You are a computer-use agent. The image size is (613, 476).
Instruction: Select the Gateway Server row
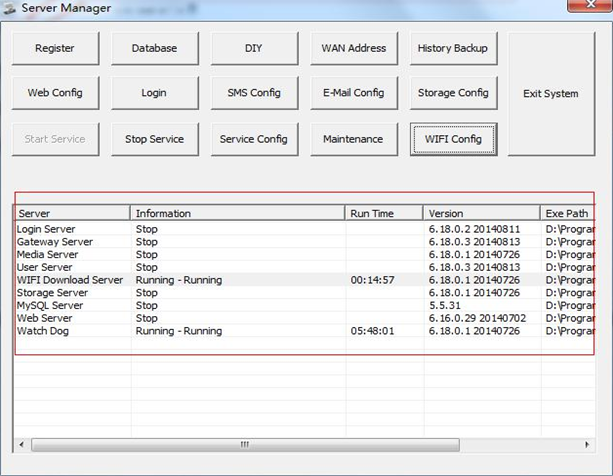pos(305,242)
